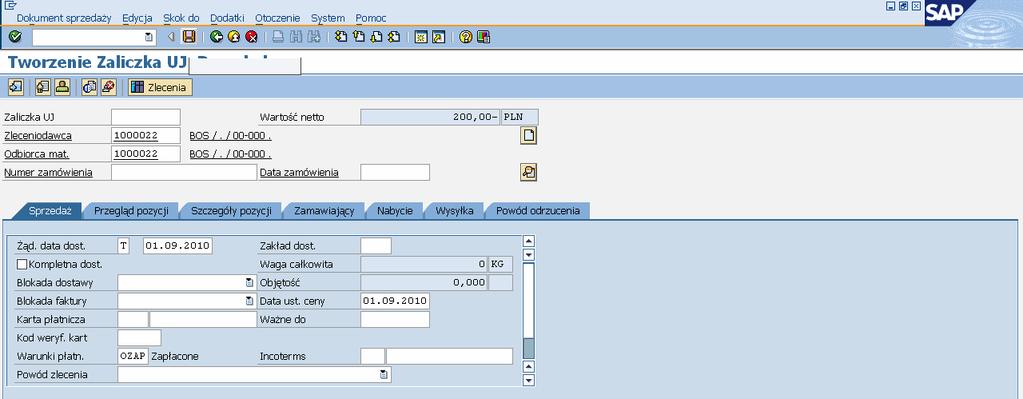The width and height of the screenshot is (1023, 399).
Task: Open the SAP window menu icon top-left
Action: coord(9,5)
